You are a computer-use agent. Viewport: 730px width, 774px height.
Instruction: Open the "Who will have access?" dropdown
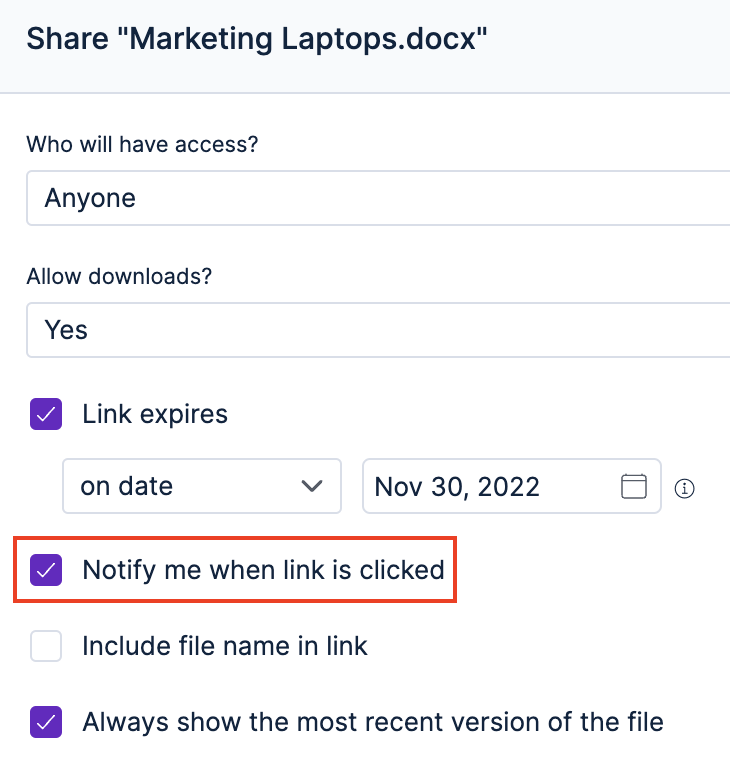point(378,198)
